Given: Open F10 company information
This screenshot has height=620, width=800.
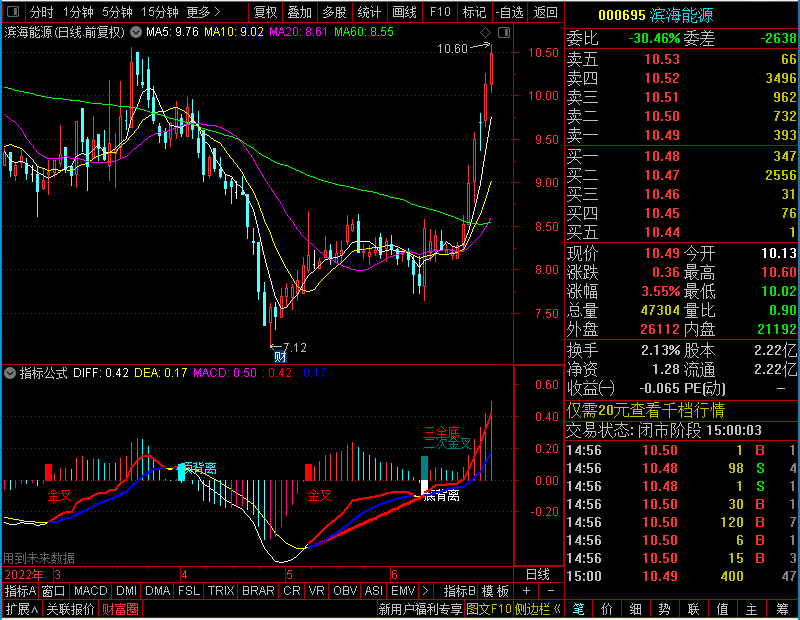Looking at the screenshot, I should point(440,12).
